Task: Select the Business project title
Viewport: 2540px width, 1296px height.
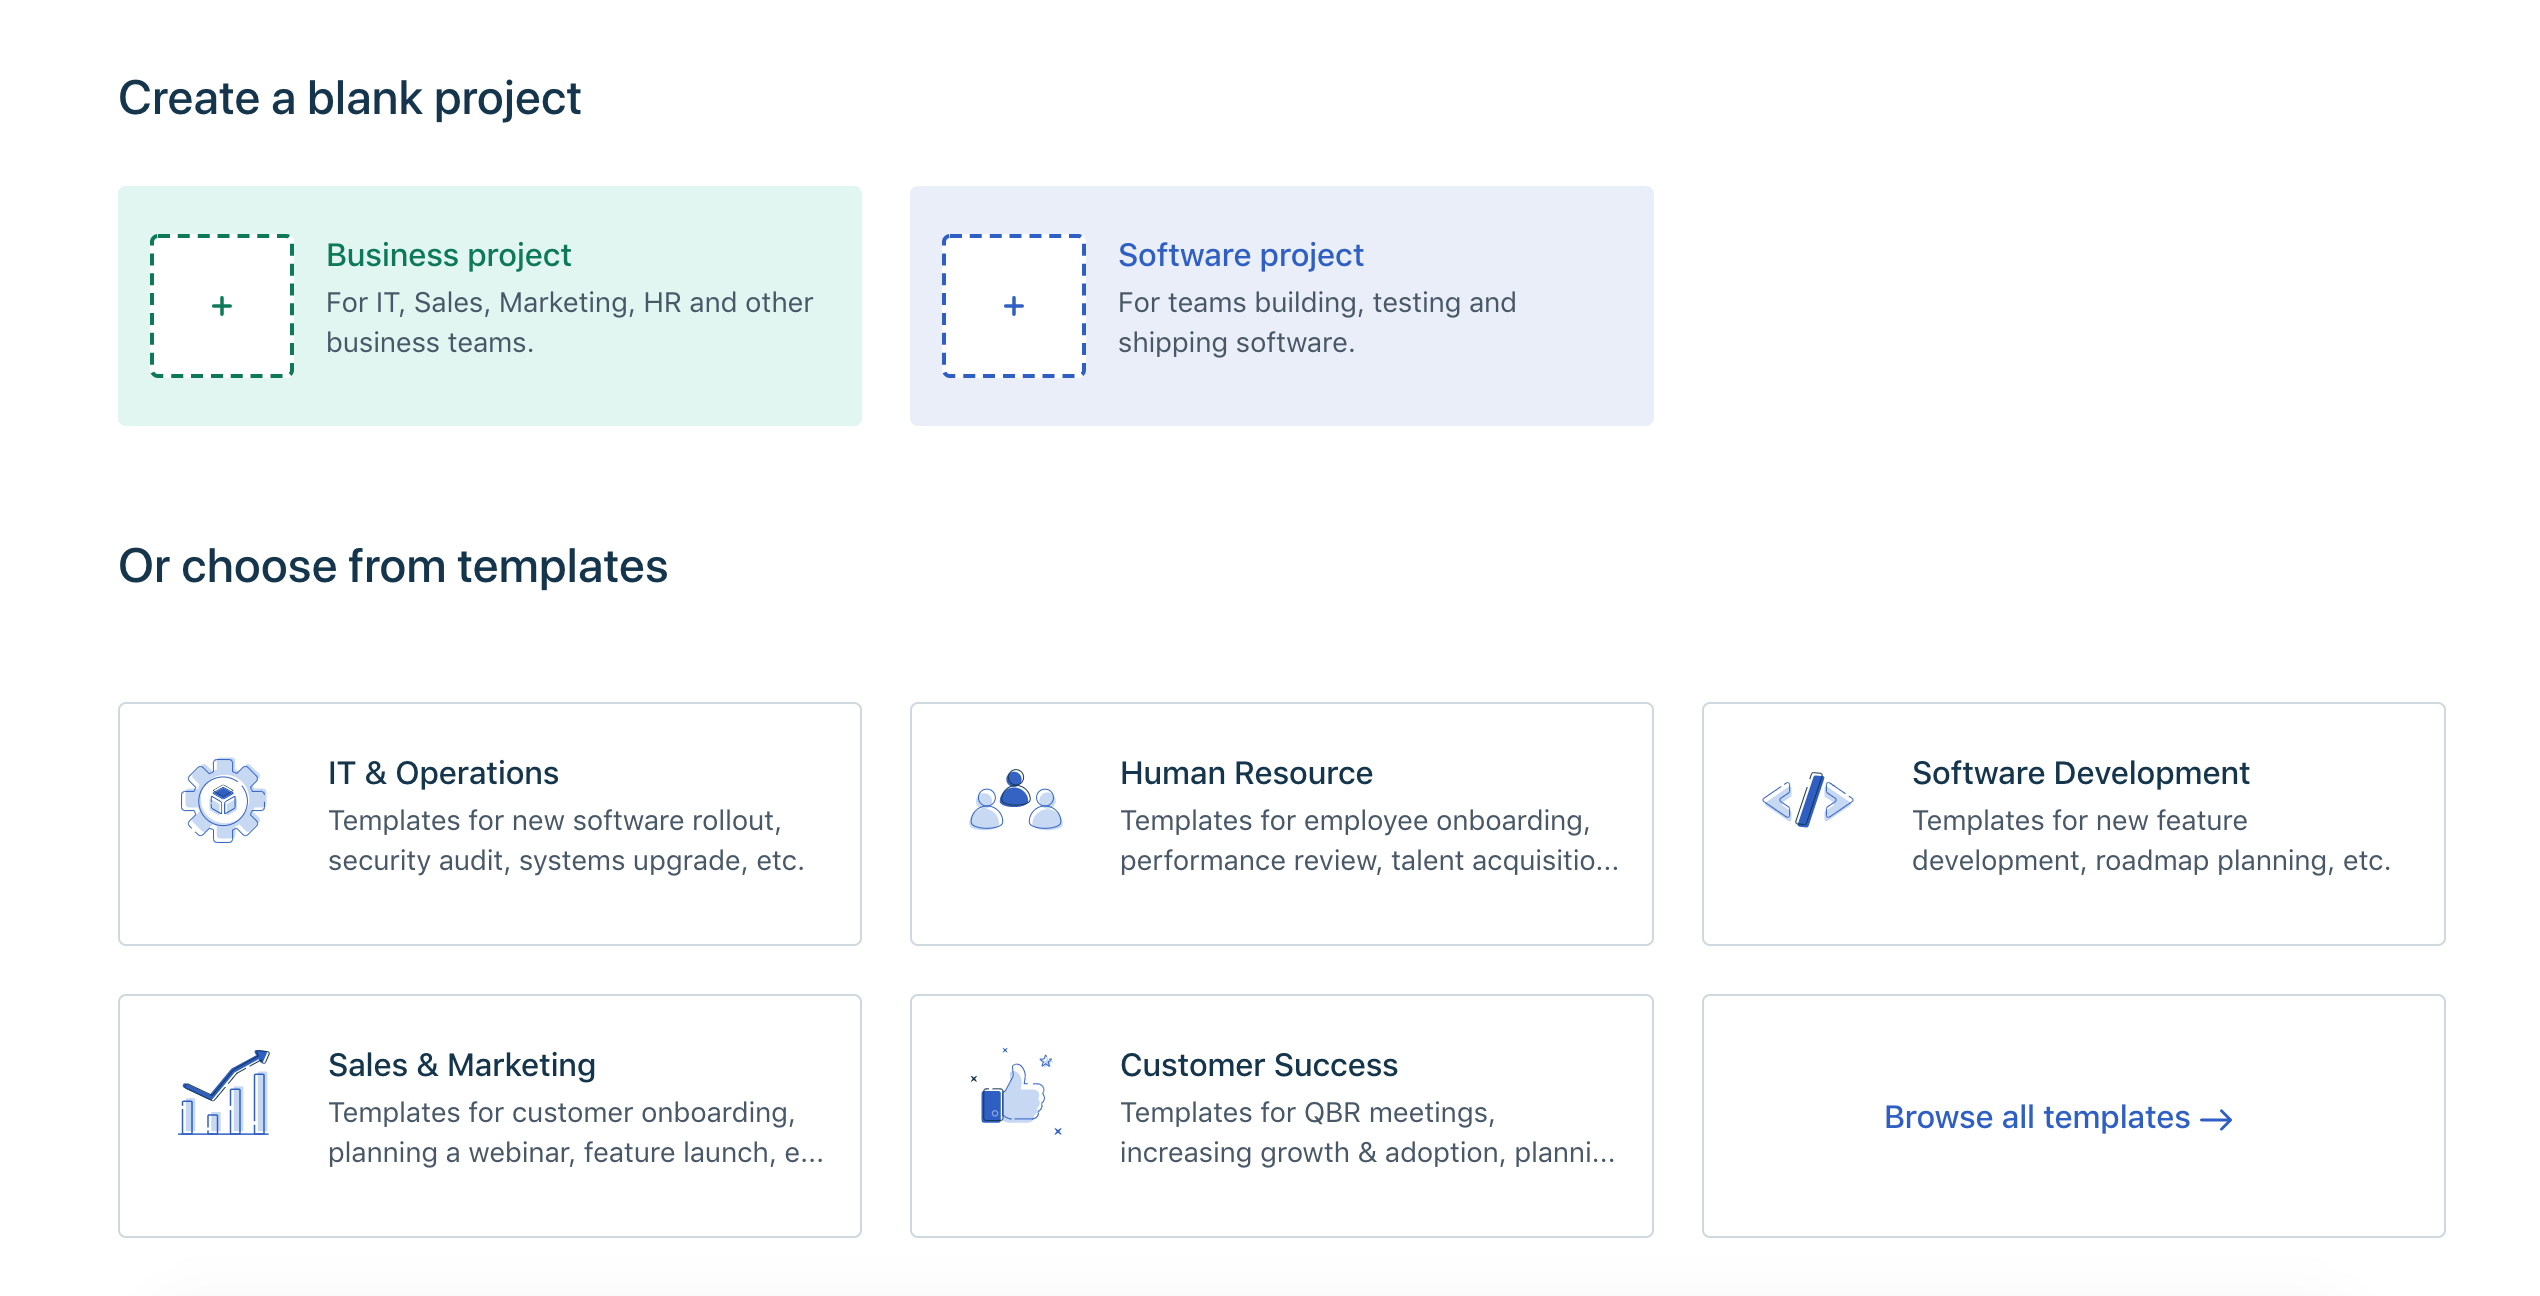Action: click(x=448, y=255)
